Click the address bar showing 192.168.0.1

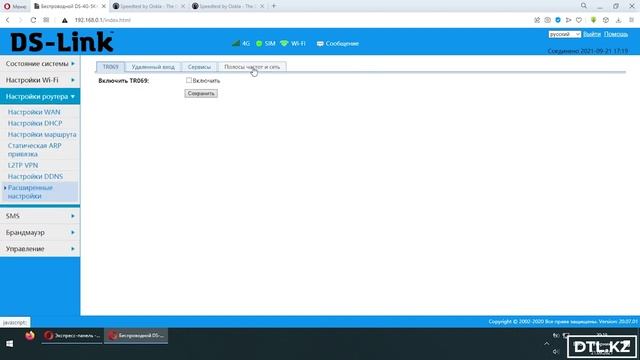click(x=102, y=20)
